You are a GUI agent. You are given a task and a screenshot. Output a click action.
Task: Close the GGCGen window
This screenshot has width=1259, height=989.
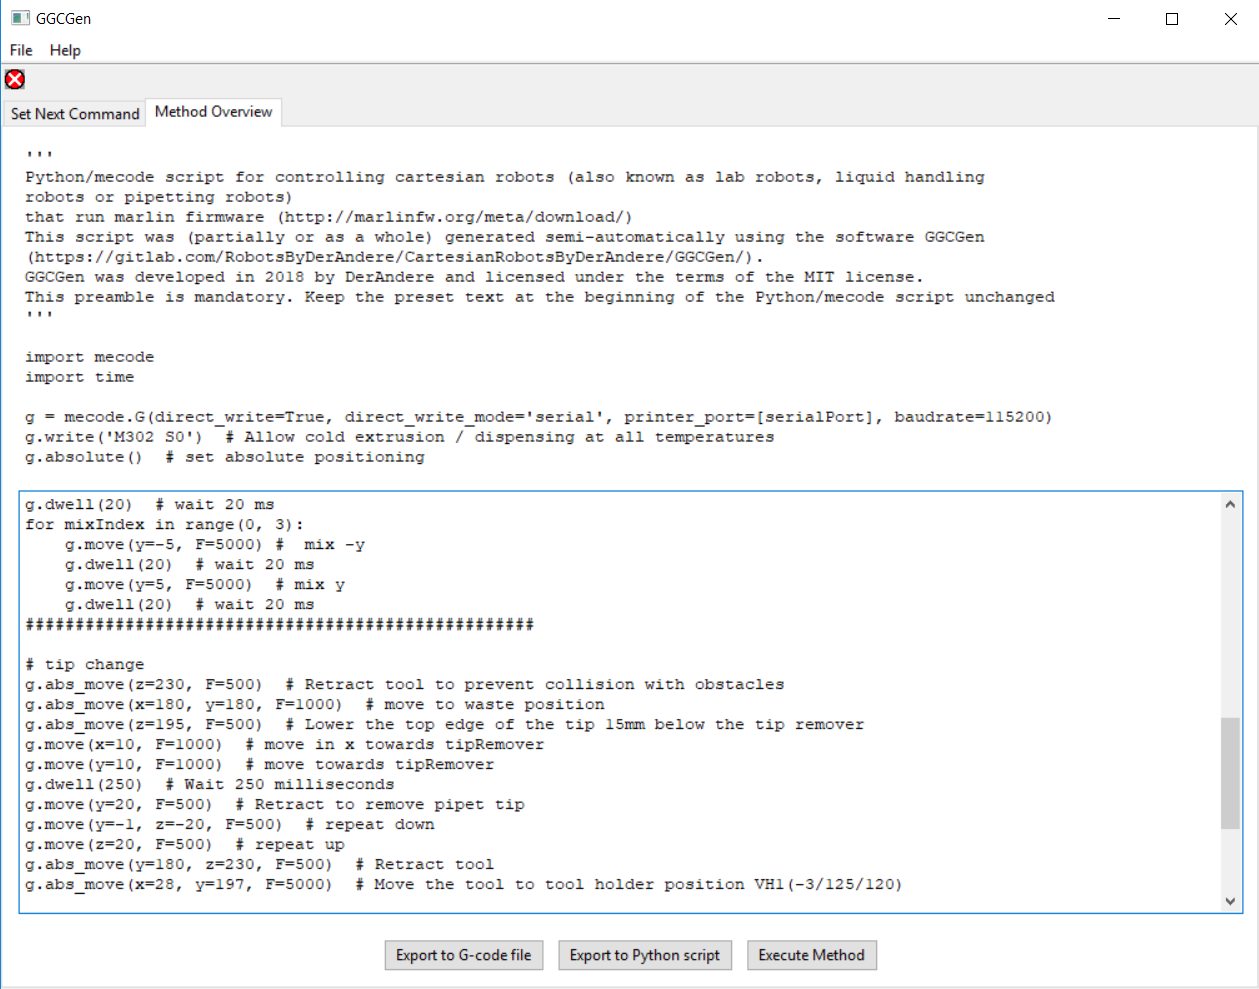pos(1231,19)
